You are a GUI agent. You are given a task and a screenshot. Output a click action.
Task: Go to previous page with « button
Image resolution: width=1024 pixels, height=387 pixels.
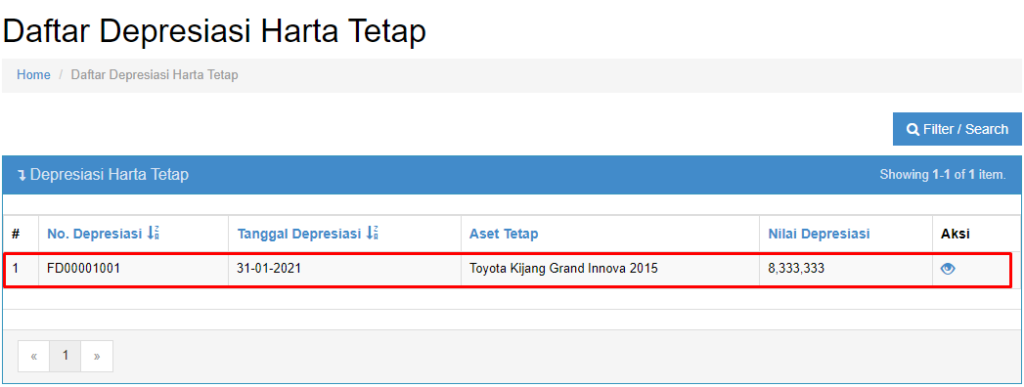coord(34,356)
